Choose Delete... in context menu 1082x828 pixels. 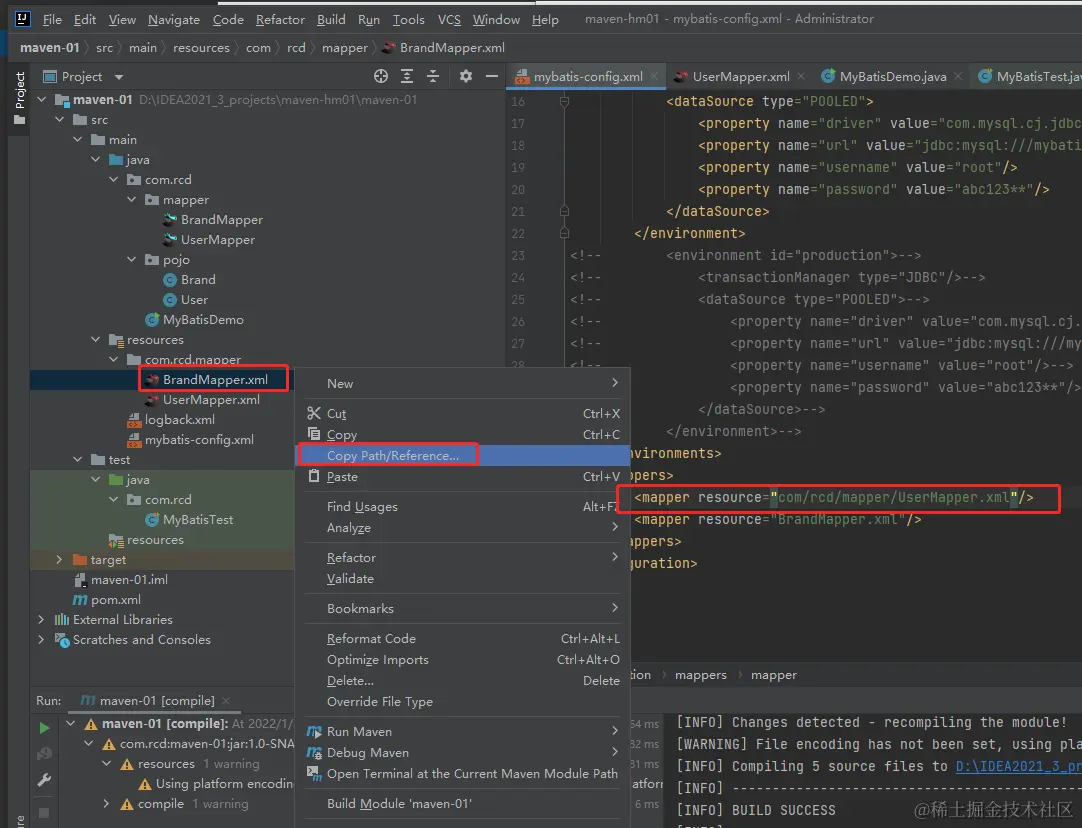(x=462, y=681)
